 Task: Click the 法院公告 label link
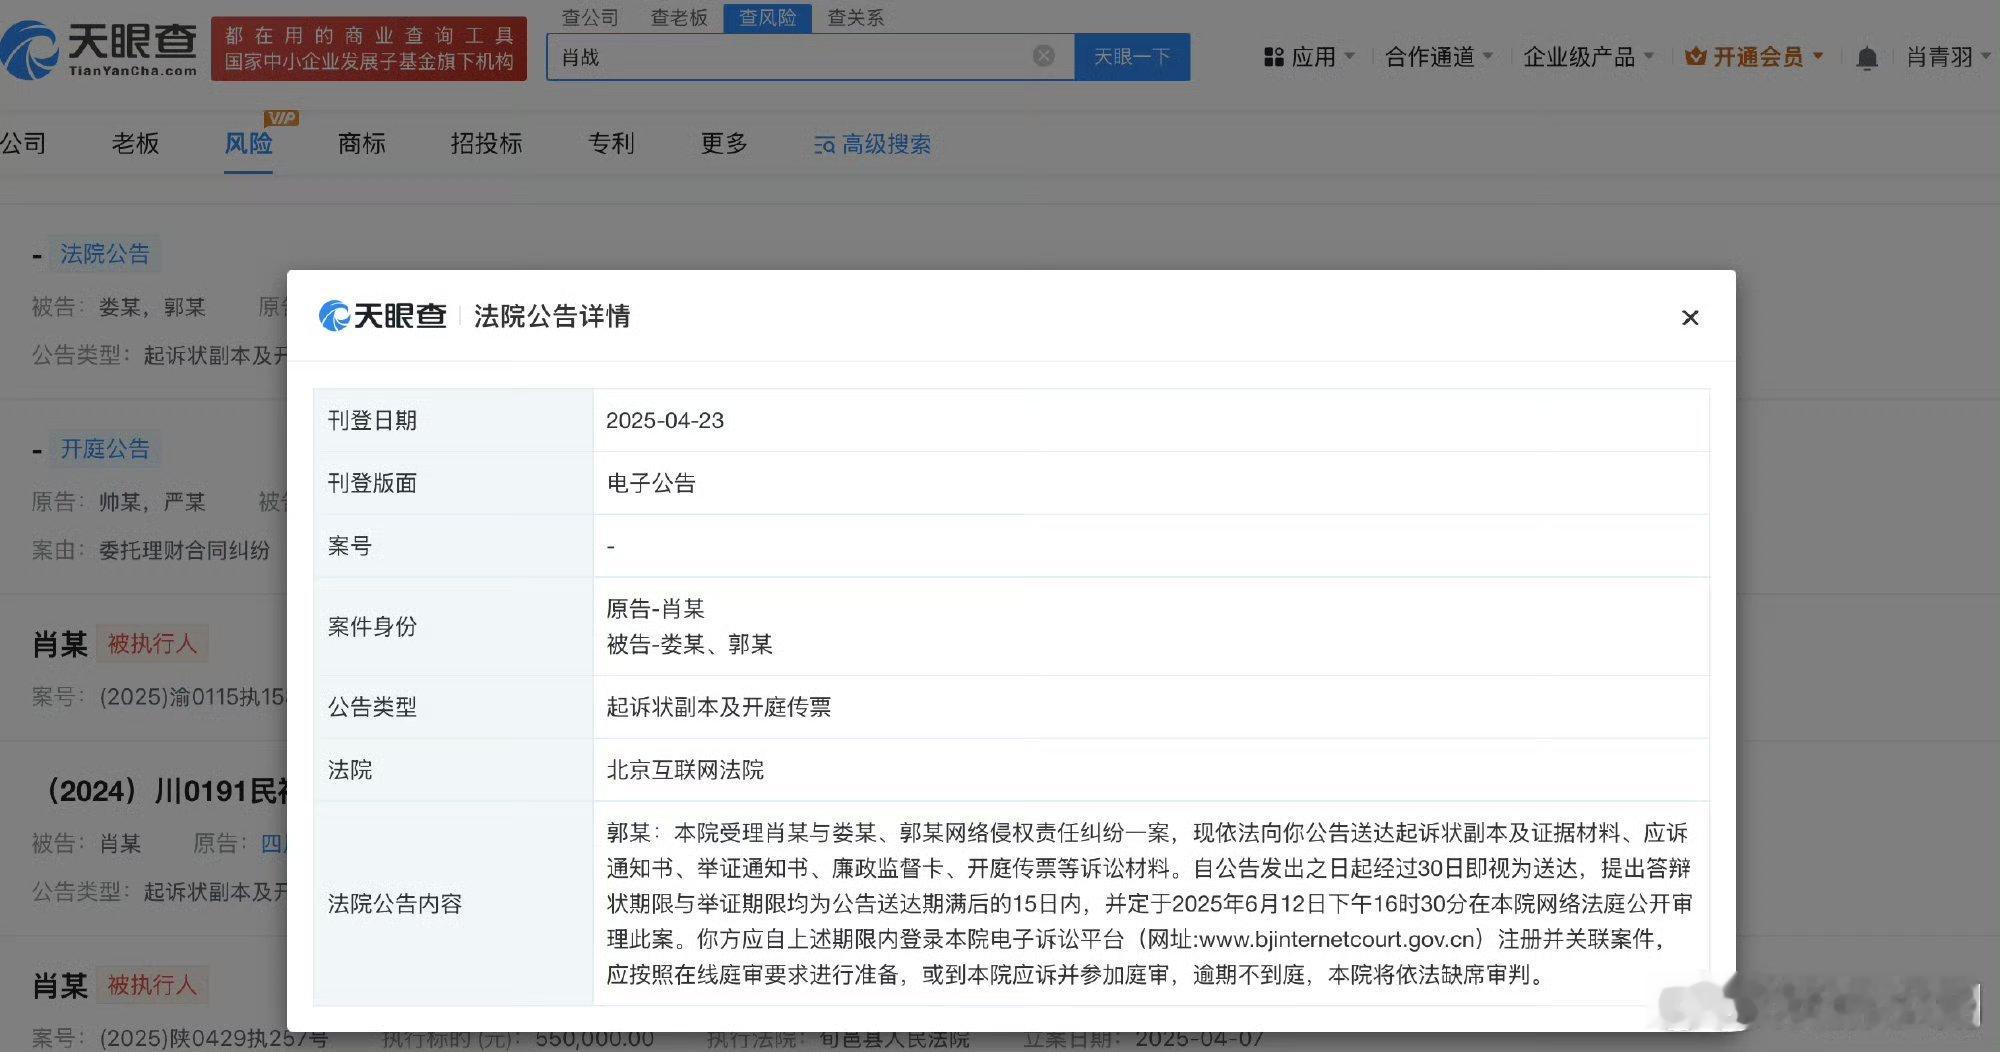[104, 254]
